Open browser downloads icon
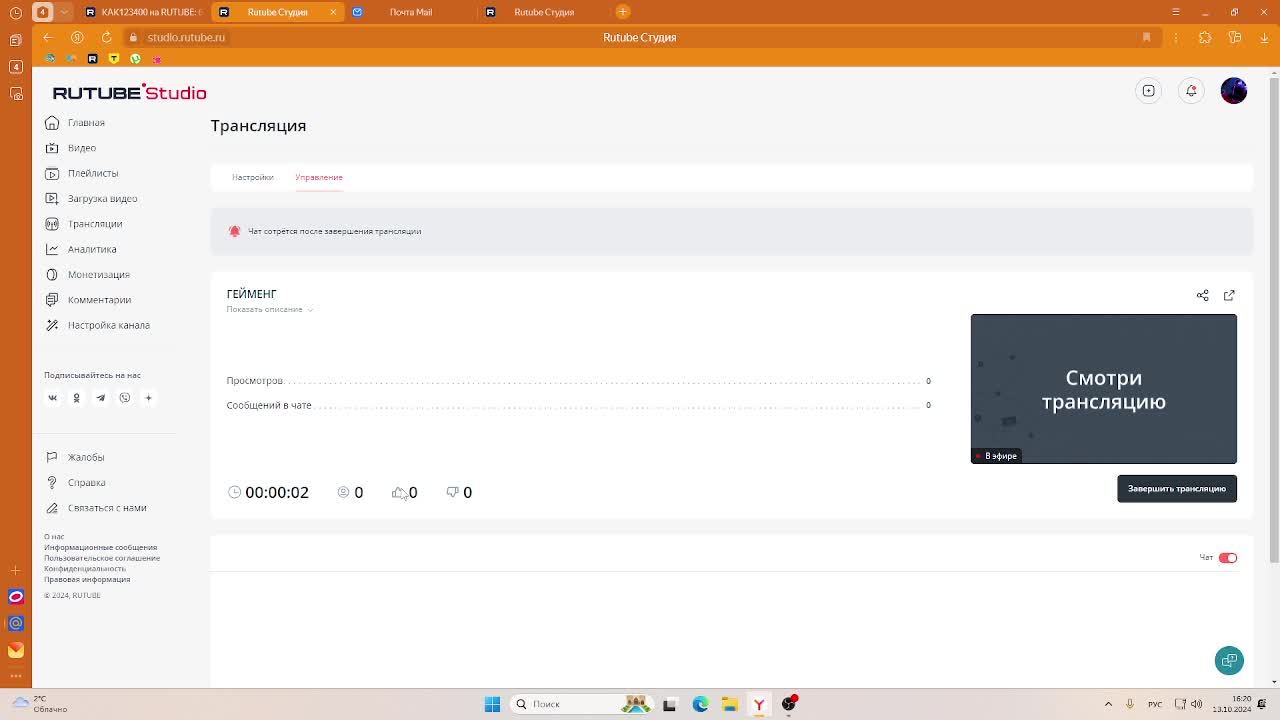The width and height of the screenshot is (1280, 720). click(x=1264, y=37)
